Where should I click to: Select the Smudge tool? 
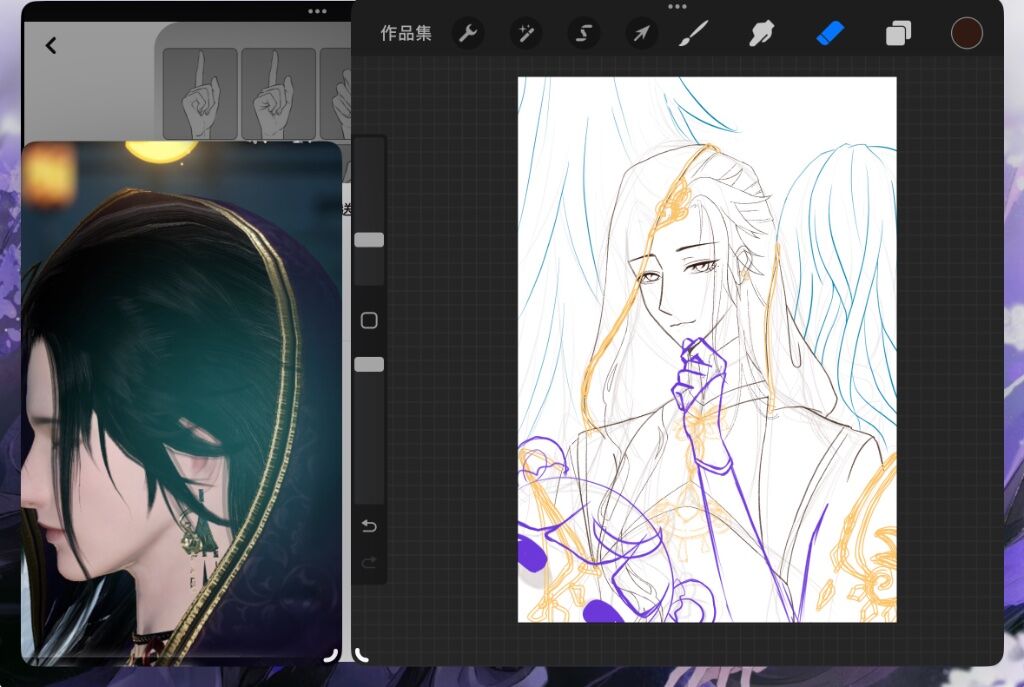coord(762,34)
